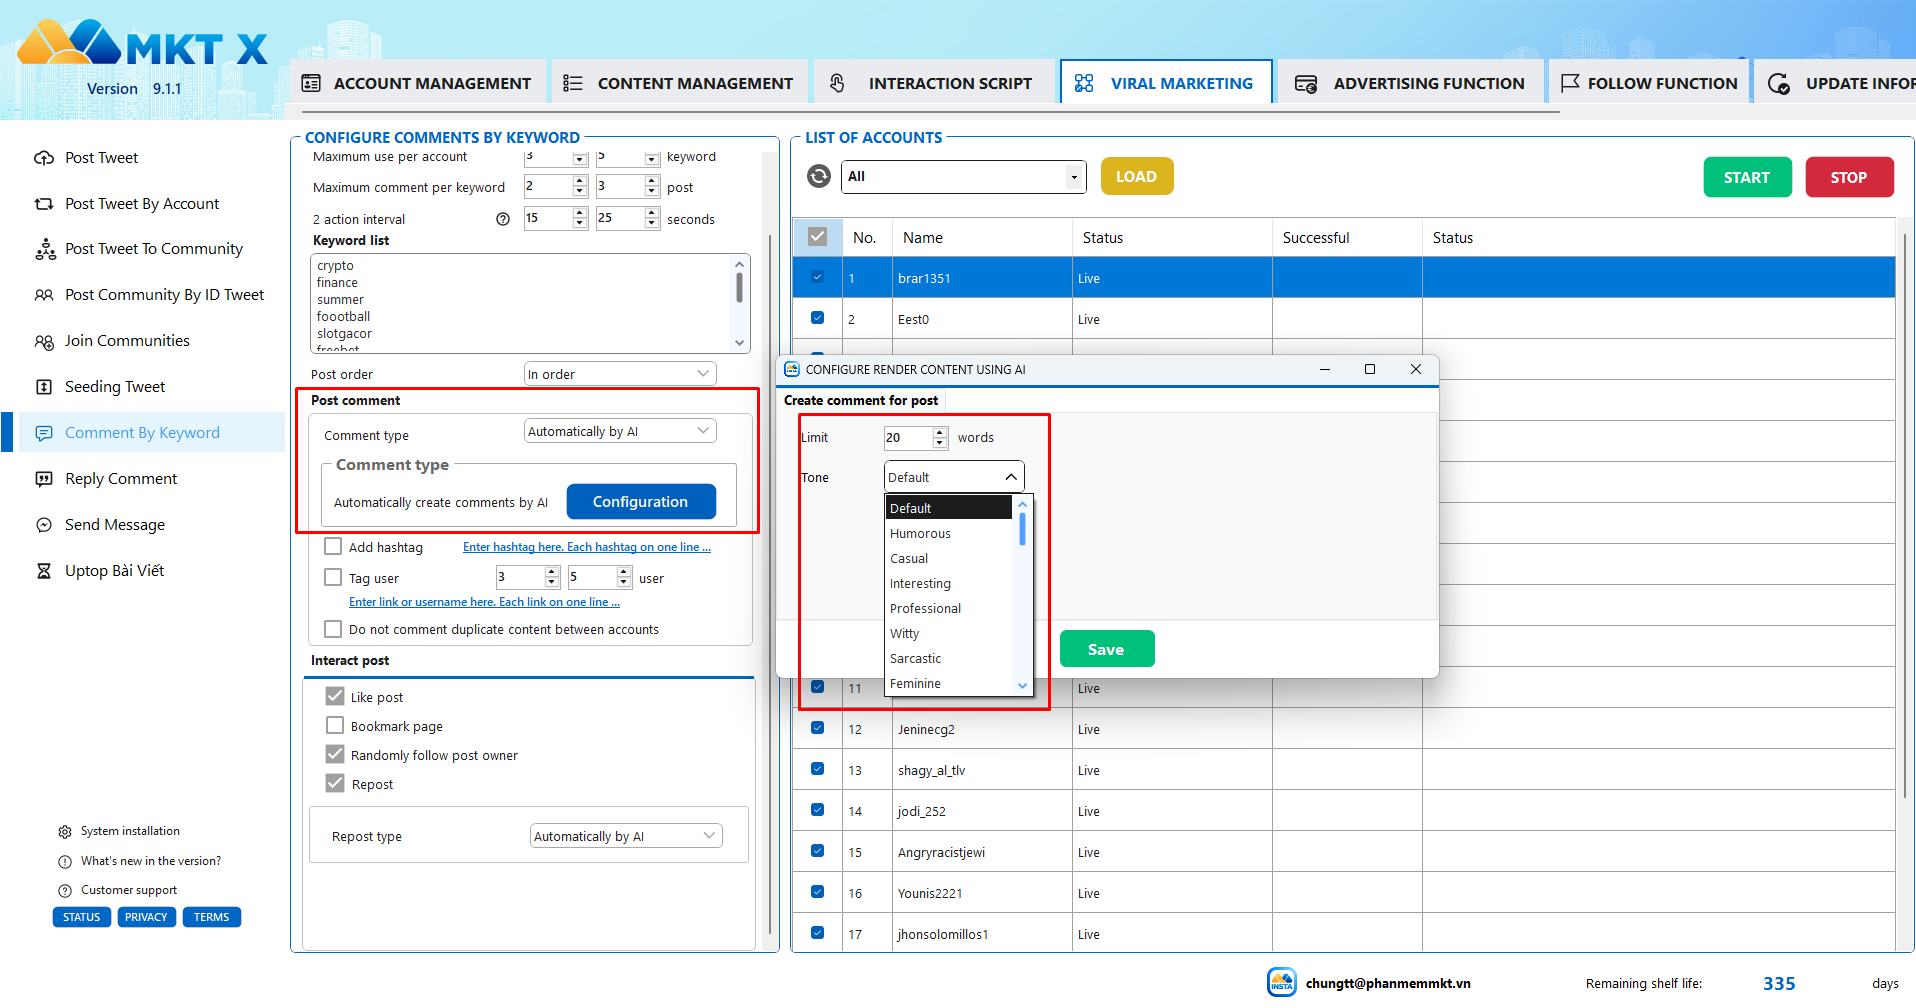Open the Comment type dropdown
The height and width of the screenshot is (1008, 1916).
coord(620,431)
